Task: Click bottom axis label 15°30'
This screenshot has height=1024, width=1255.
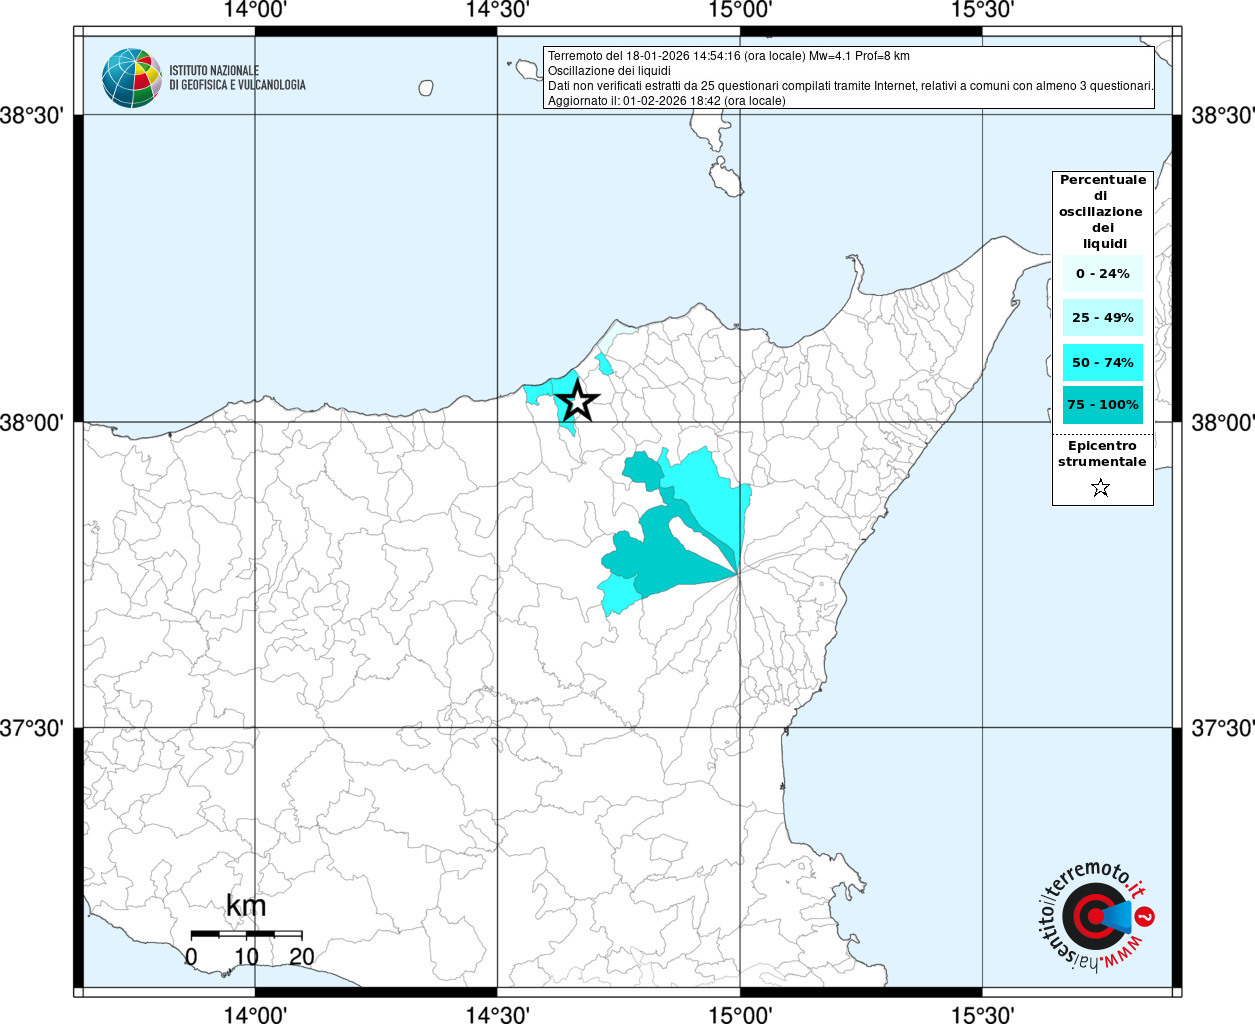Action: click(x=982, y=1014)
